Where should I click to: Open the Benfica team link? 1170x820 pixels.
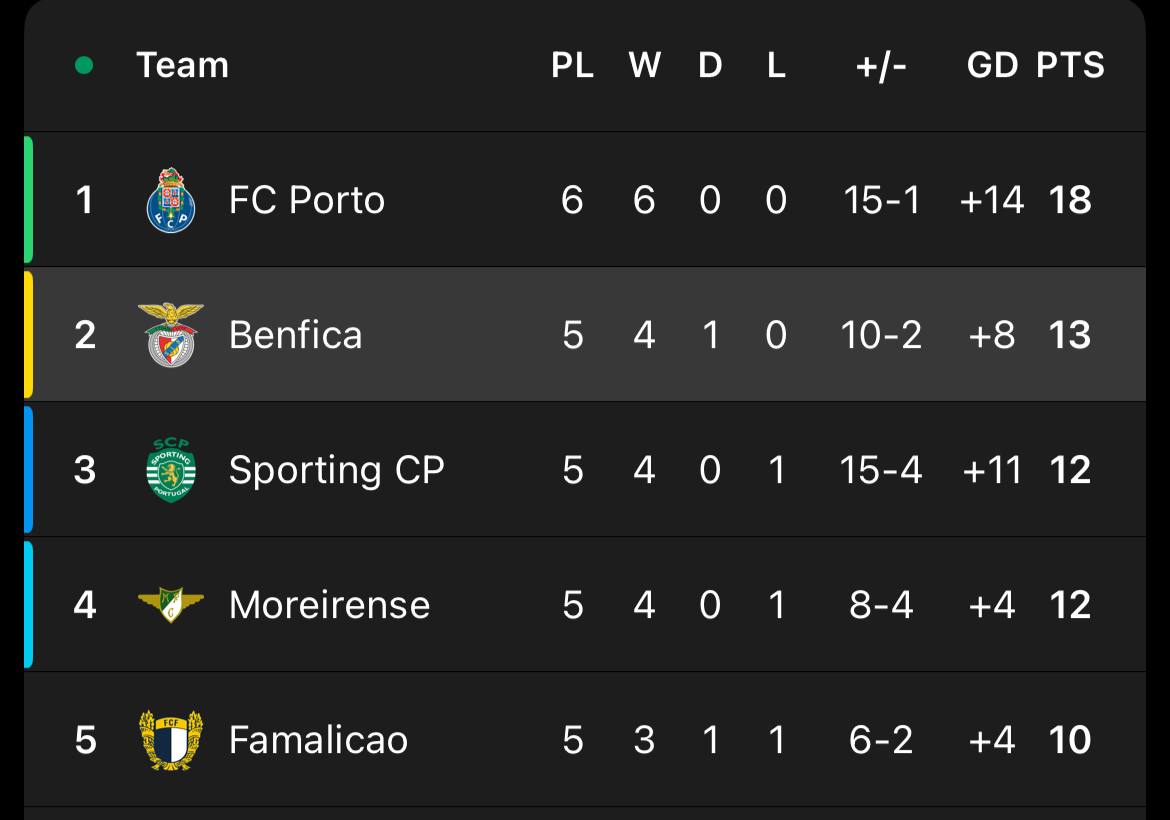[x=295, y=335]
